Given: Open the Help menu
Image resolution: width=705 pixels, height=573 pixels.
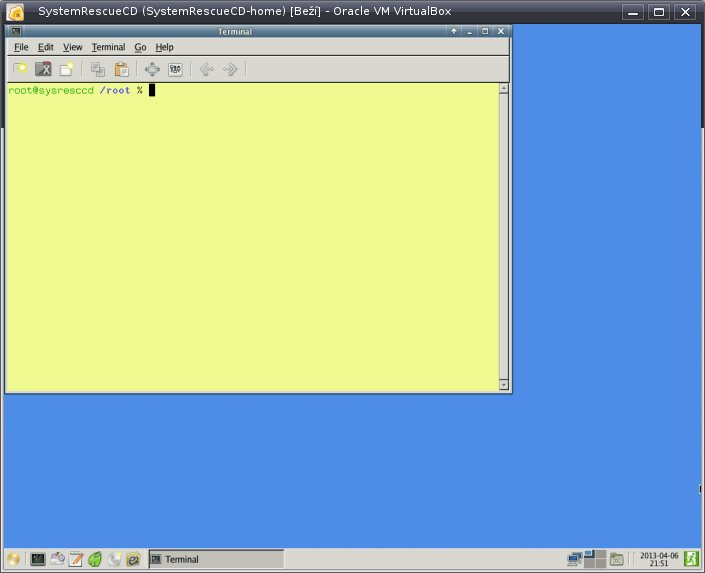Looking at the screenshot, I should [x=164, y=47].
